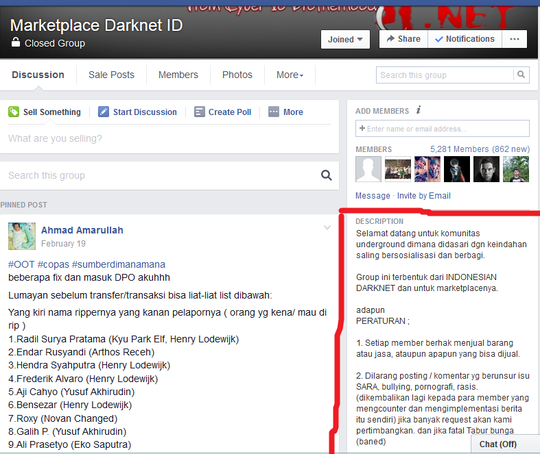540x454 pixels.
Task: Choose Create Poll composer option
Action: (222, 112)
